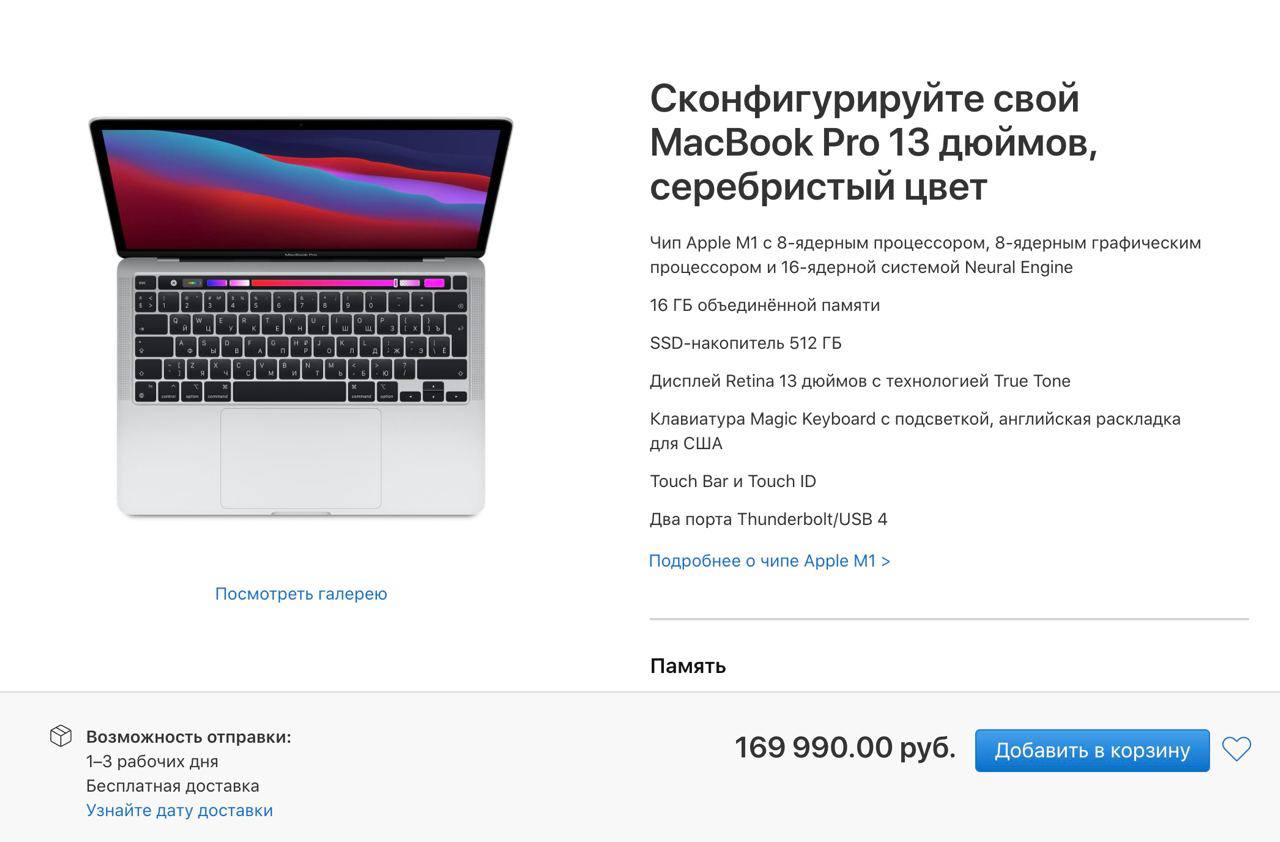Click the 1–3 рабочих дня delivery estimate

[152, 761]
